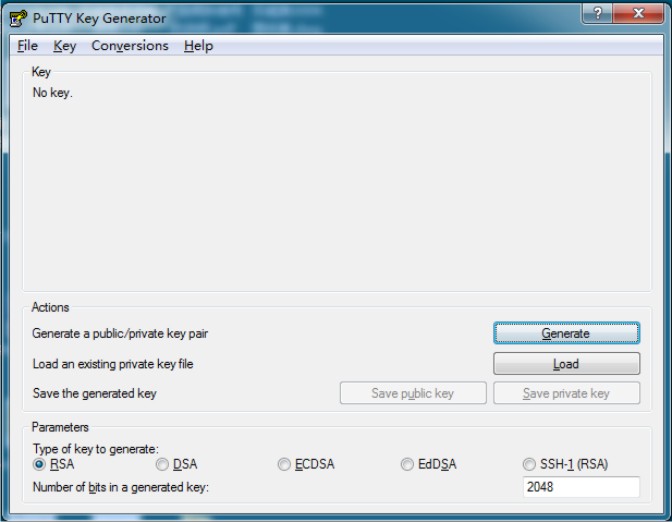
Task: Click the 'No key.' status text
Action: coord(53,93)
